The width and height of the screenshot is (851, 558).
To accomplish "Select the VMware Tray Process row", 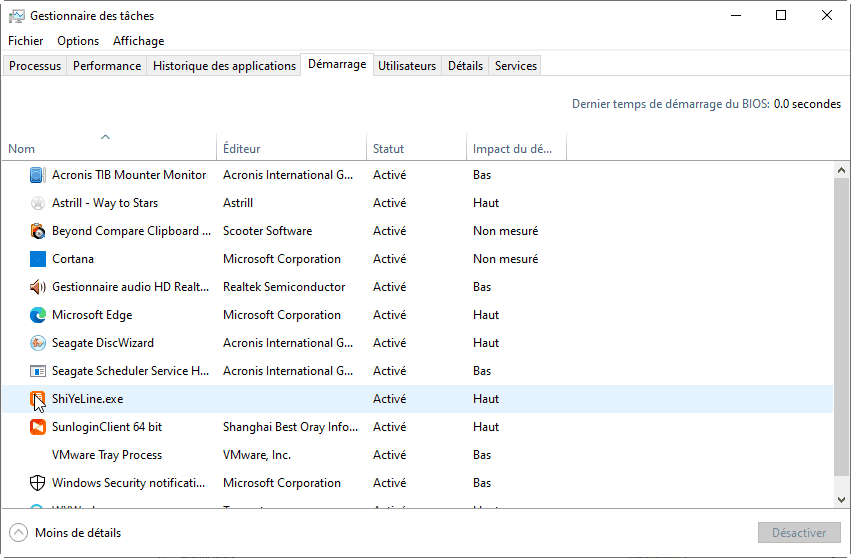I will [x=107, y=455].
